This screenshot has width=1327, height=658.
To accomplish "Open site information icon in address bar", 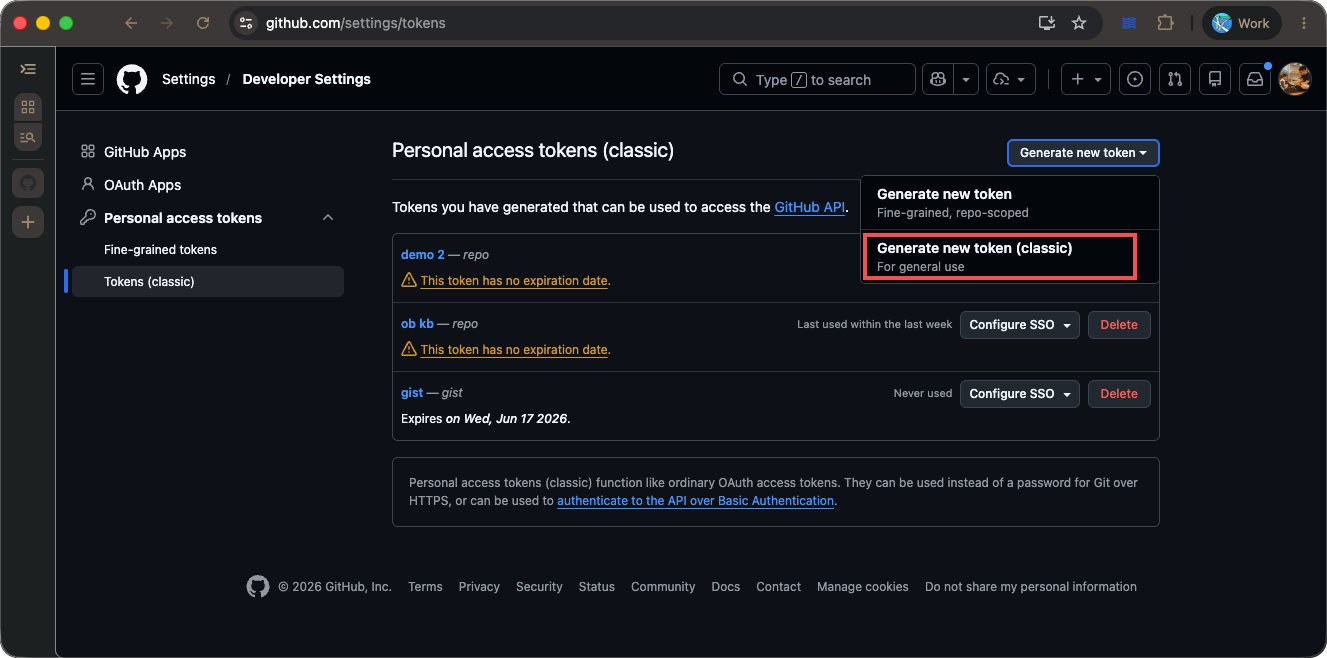I will [x=247, y=23].
